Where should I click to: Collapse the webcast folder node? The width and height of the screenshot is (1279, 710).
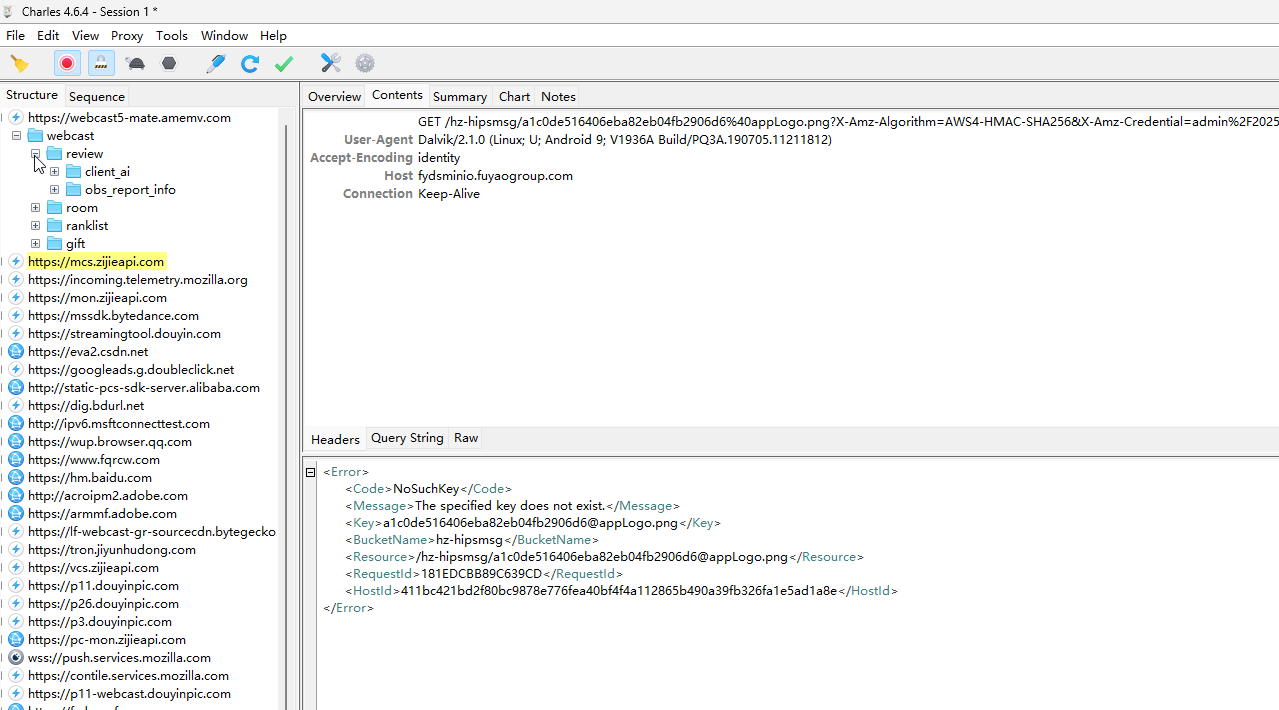(x=17, y=136)
